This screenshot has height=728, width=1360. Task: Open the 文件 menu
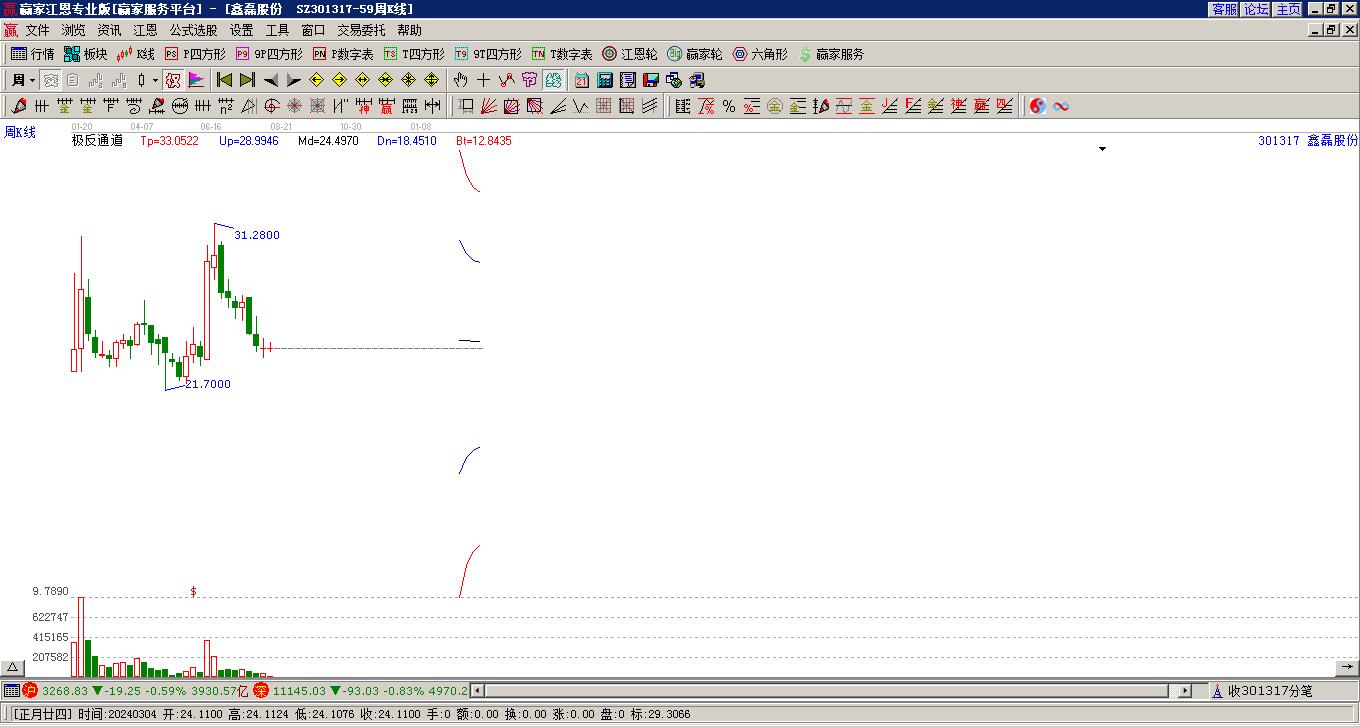point(37,30)
